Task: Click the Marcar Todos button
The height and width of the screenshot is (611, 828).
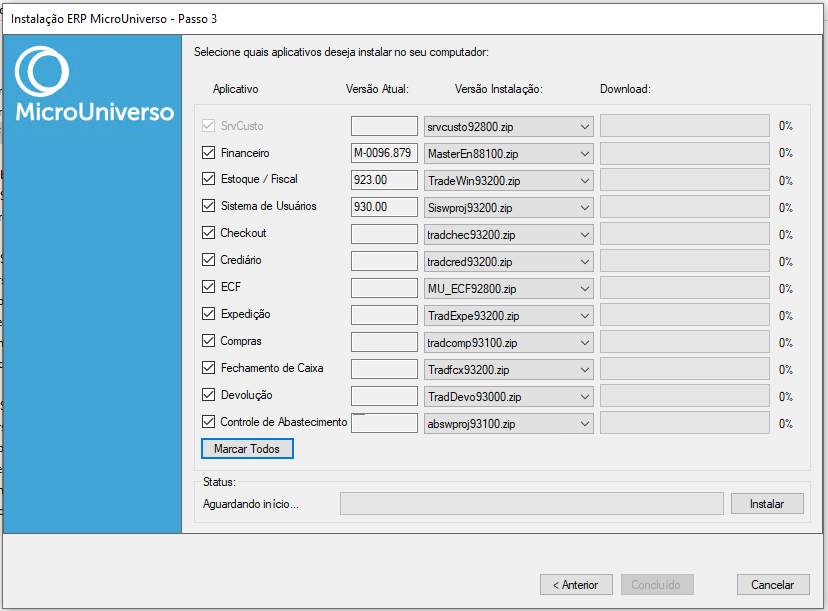Action: (247, 449)
